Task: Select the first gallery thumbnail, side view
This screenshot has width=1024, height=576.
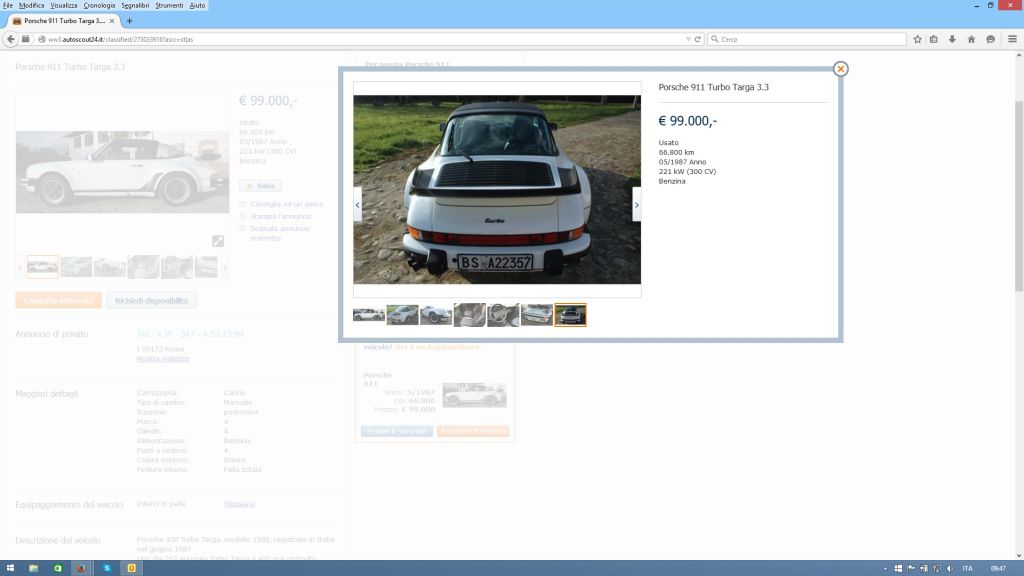Action: pos(369,315)
